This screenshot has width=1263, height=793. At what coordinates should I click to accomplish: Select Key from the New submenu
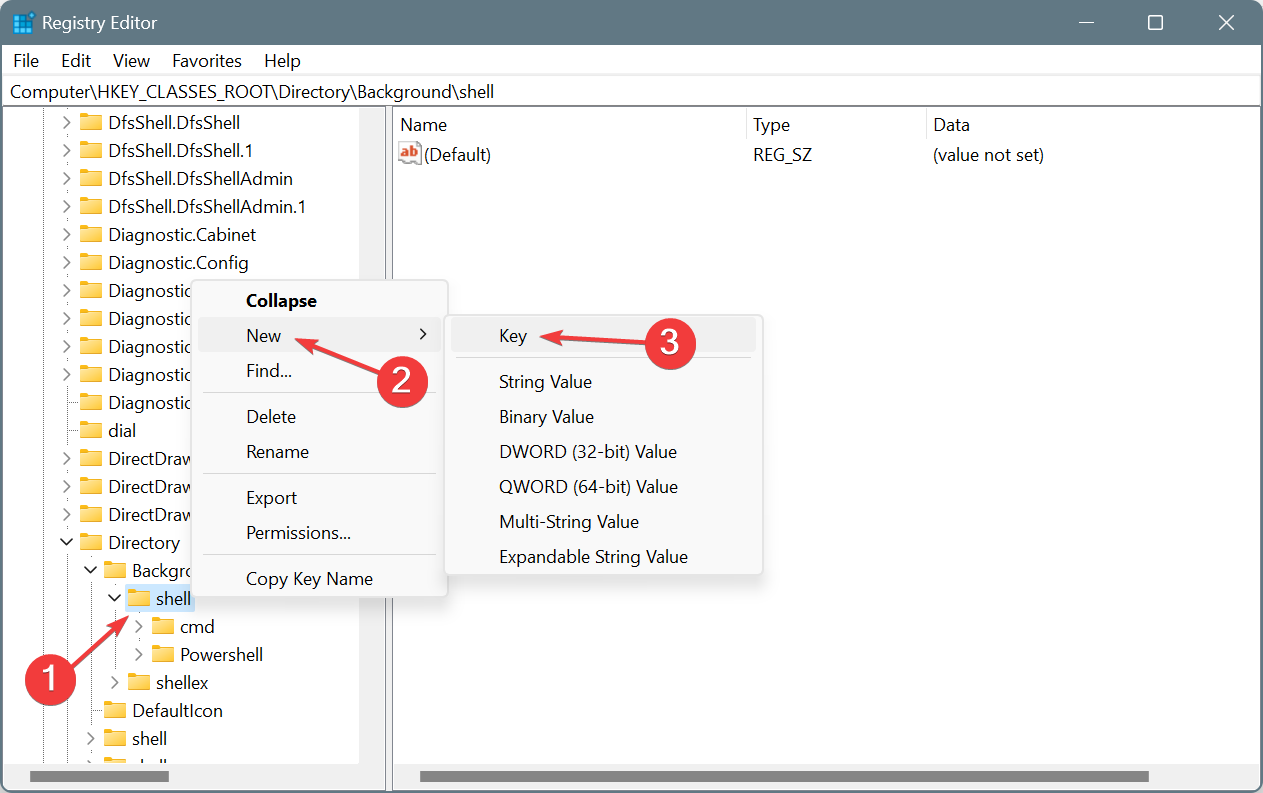tap(513, 336)
